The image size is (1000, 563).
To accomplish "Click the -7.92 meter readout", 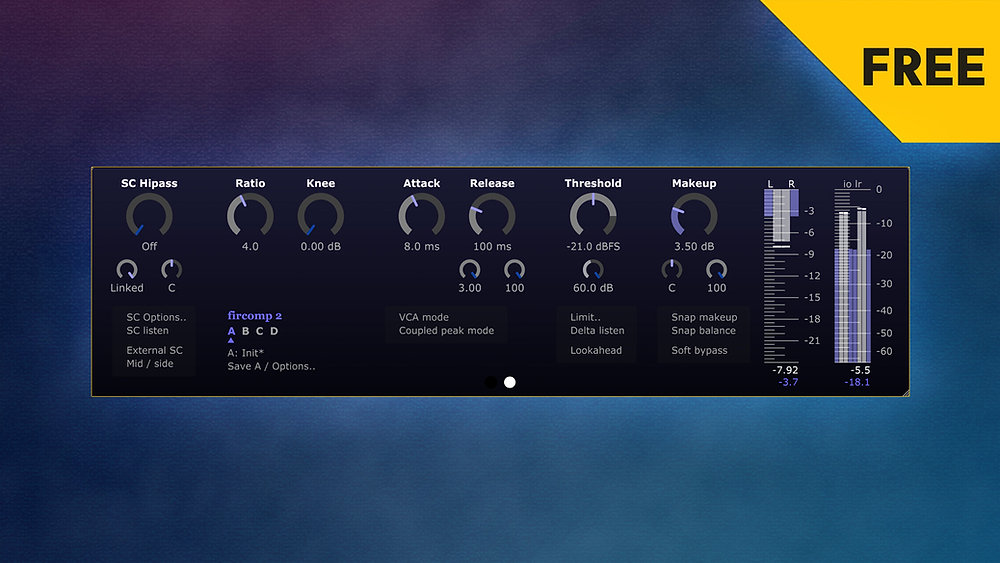I will 785,370.
